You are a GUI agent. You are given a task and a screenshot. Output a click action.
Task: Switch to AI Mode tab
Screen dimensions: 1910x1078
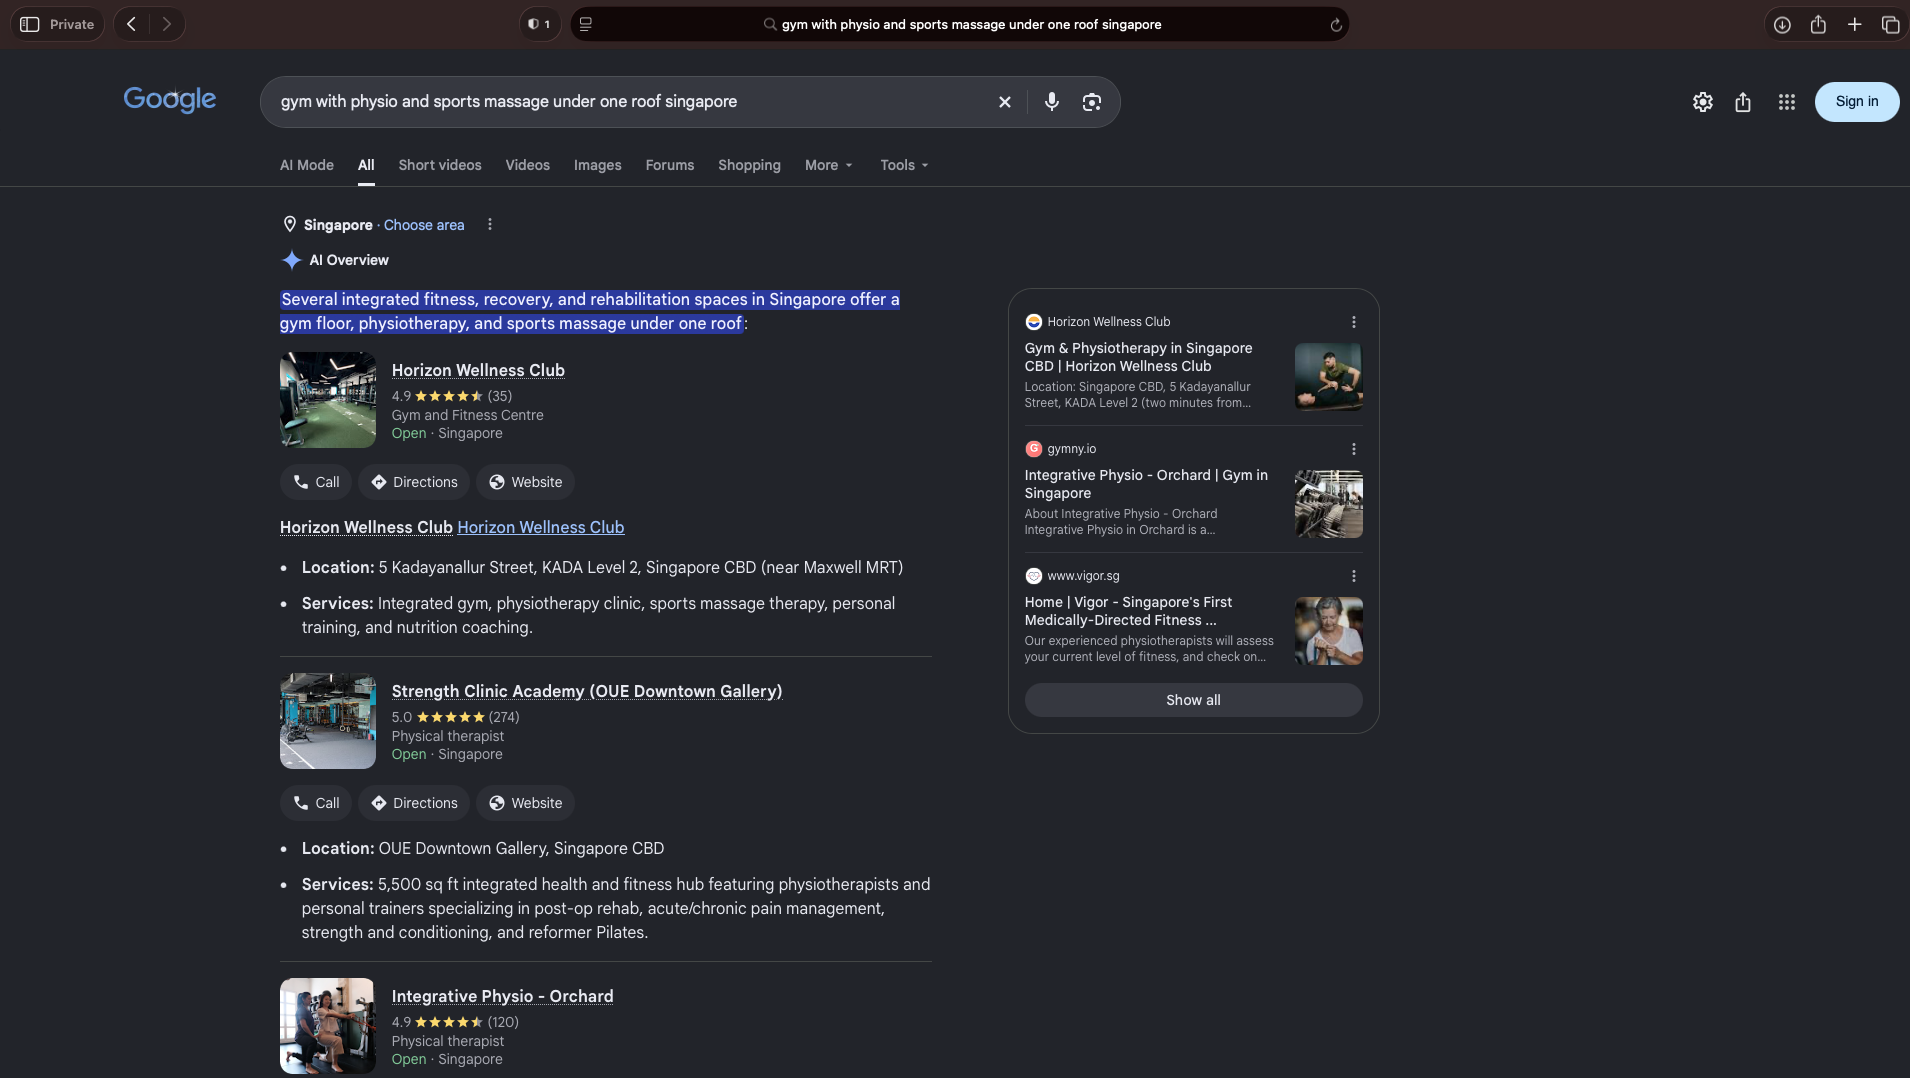(306, 166)
